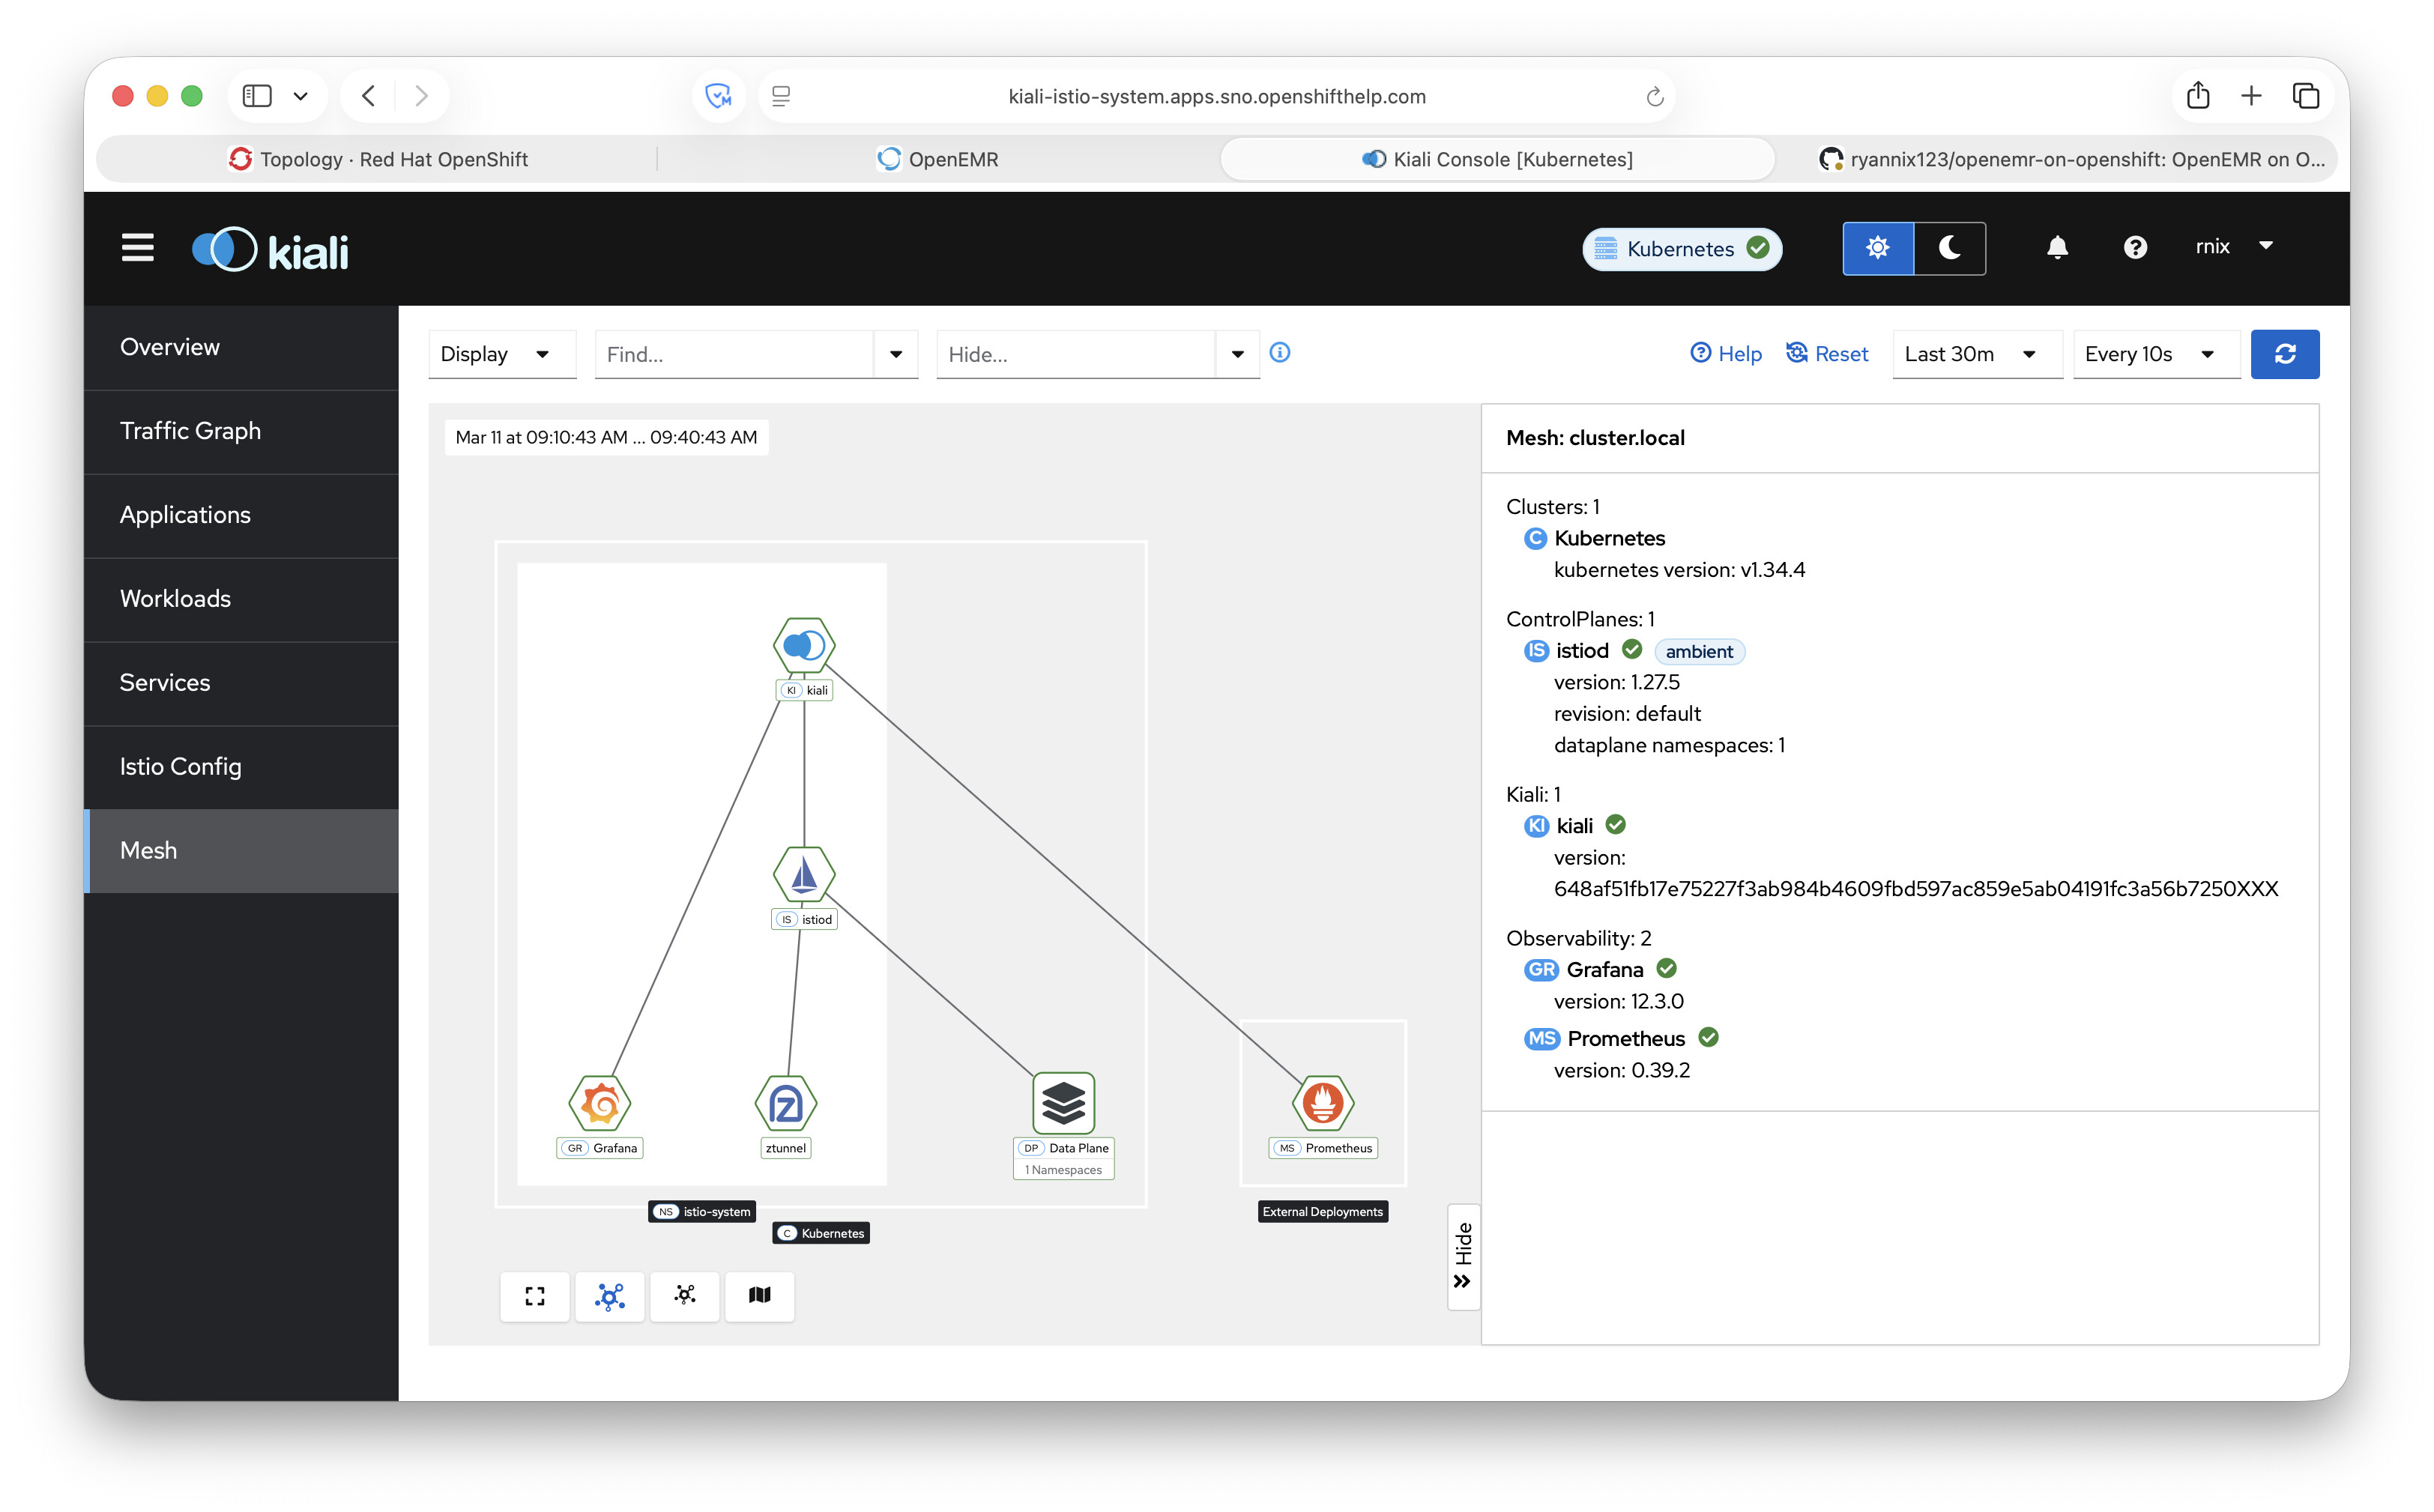
Task: Go to Traffic Graph in the sidebar
Action: tap(190, 431)
